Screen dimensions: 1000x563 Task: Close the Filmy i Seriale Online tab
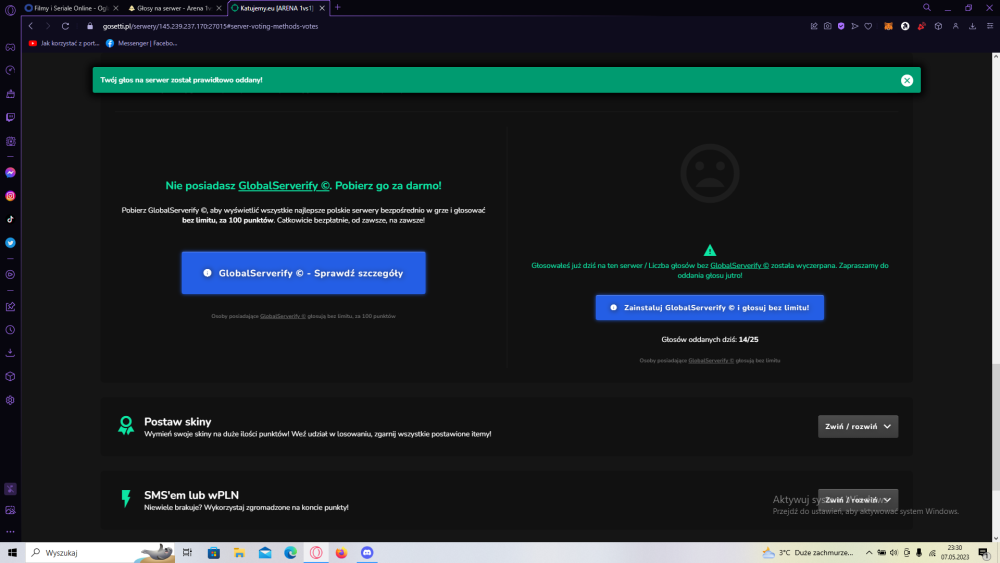click(115, 8)
